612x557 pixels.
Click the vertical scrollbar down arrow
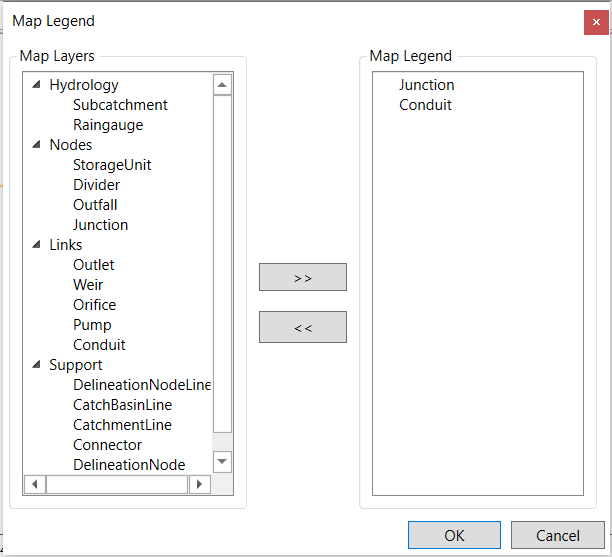(222, 462)
